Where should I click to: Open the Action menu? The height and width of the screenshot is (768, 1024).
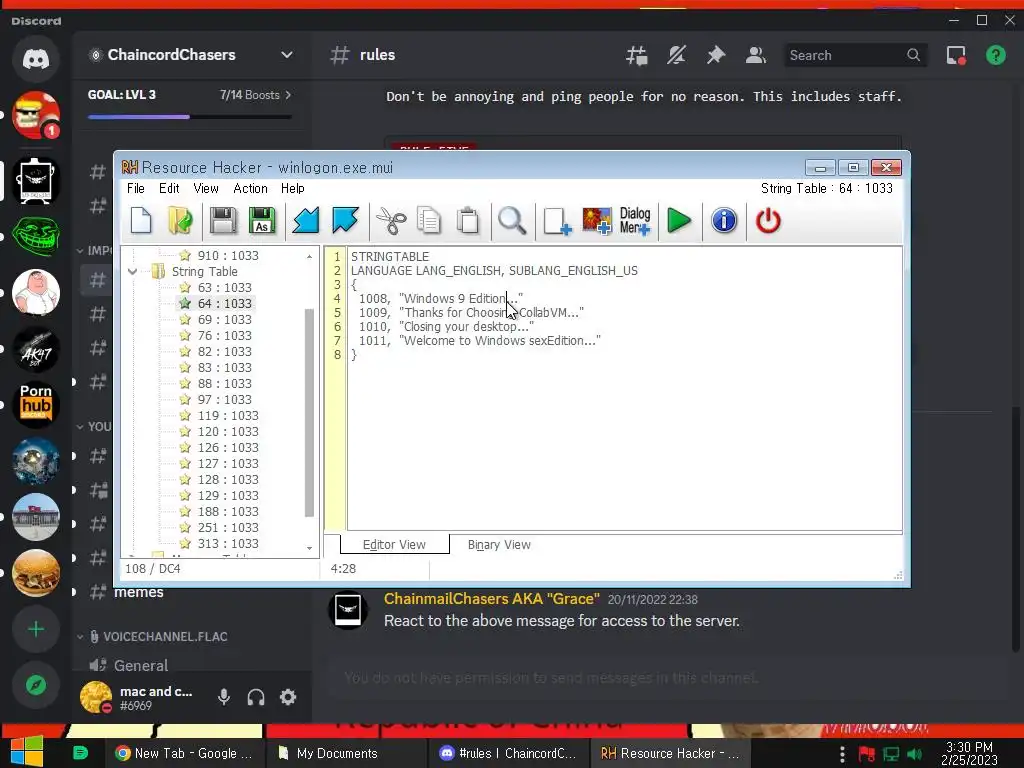click(x=251, y=189)
